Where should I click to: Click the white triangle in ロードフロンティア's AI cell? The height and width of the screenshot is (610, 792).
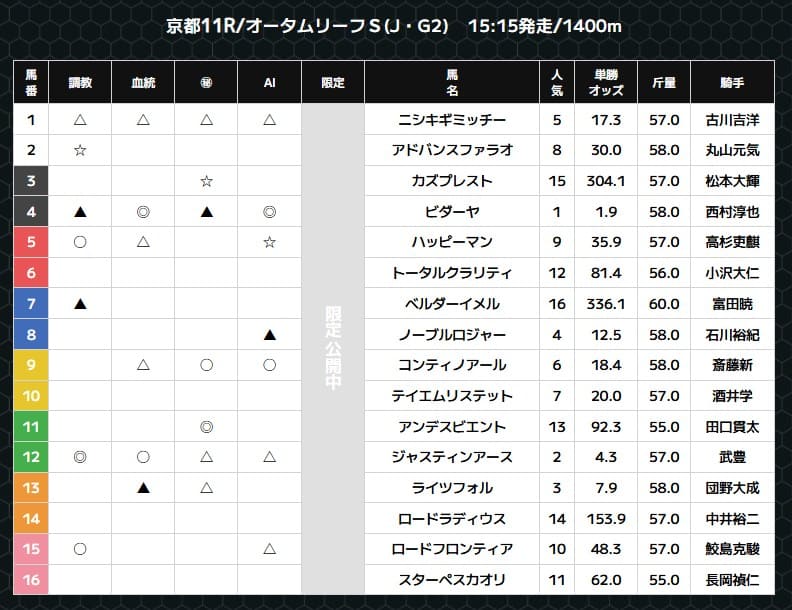[269, 548]
